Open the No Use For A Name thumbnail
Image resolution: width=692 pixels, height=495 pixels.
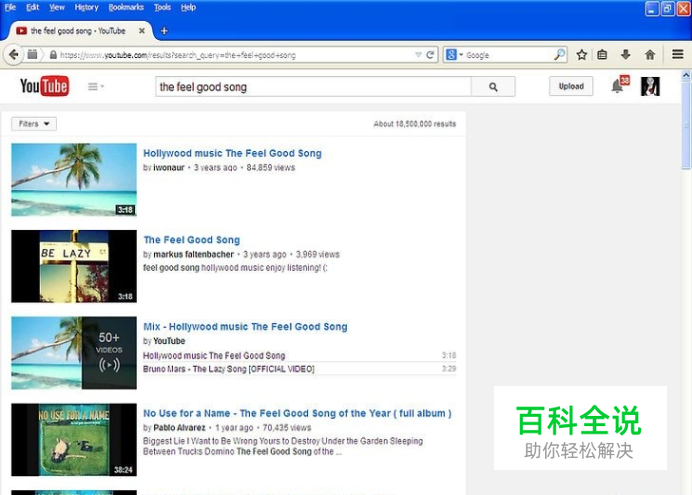click(74, 439)
